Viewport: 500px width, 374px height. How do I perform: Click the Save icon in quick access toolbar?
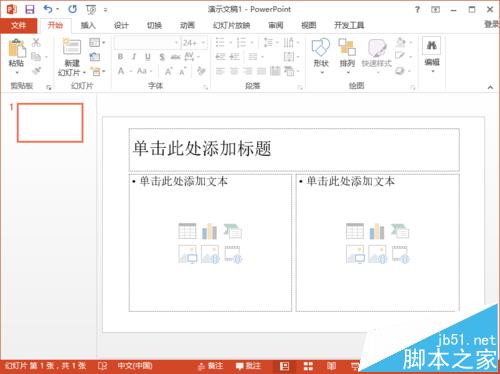[30, 9]
